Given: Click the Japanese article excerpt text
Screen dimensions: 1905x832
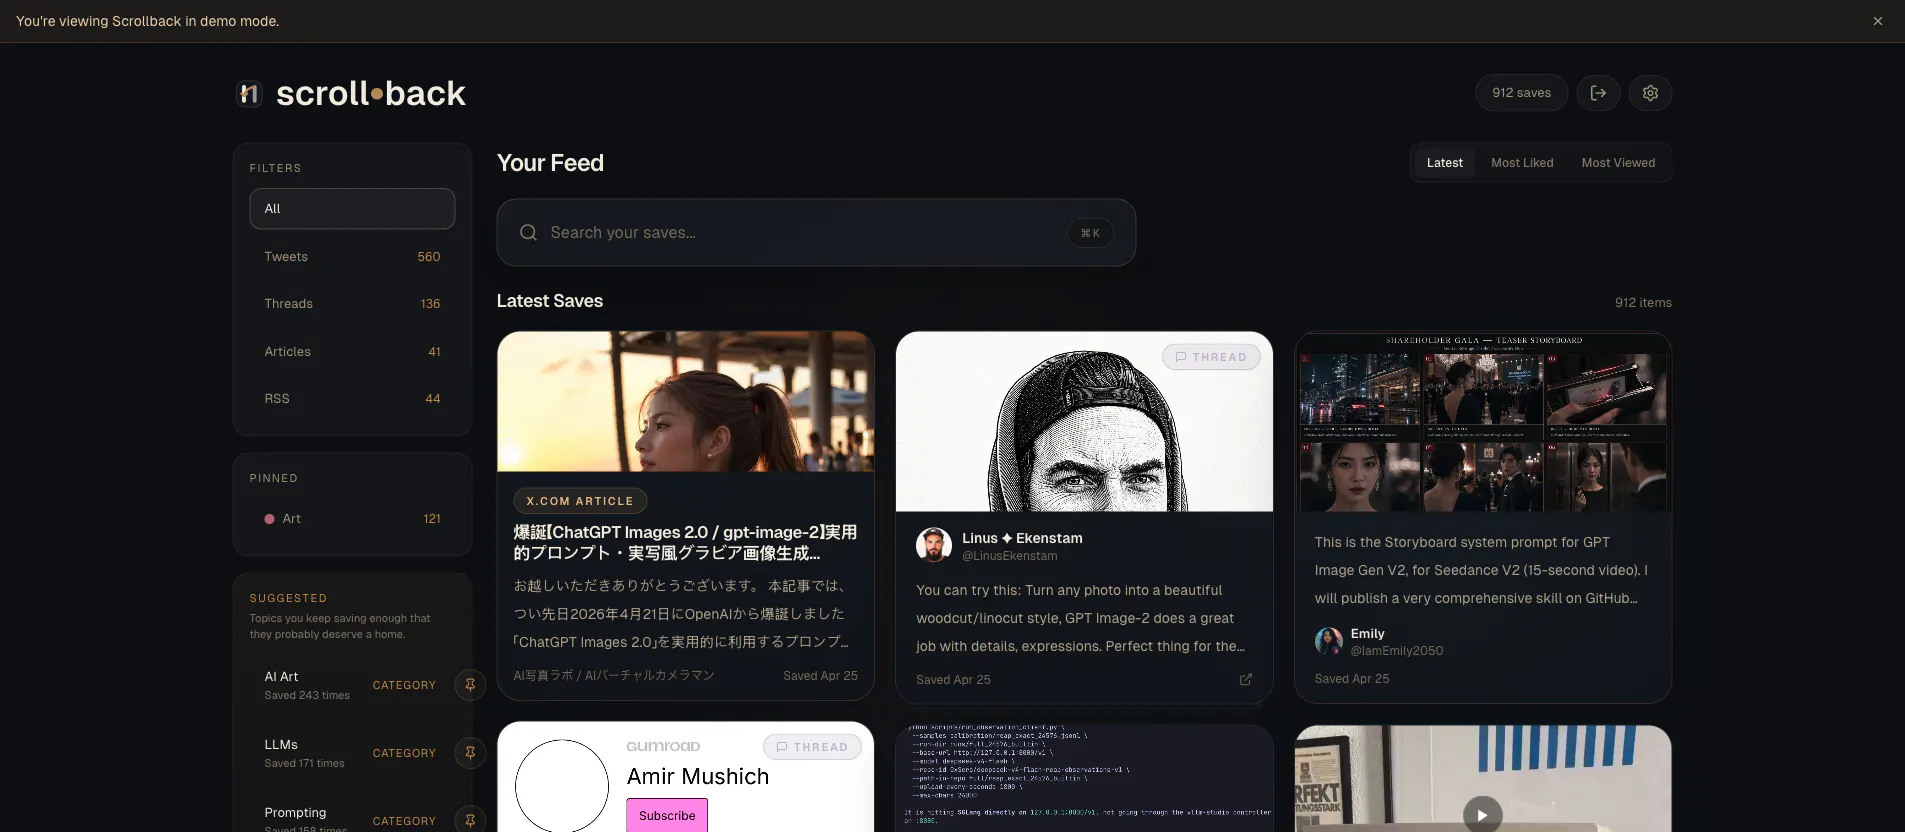Looking at the screenshot, I should [681, 614].
